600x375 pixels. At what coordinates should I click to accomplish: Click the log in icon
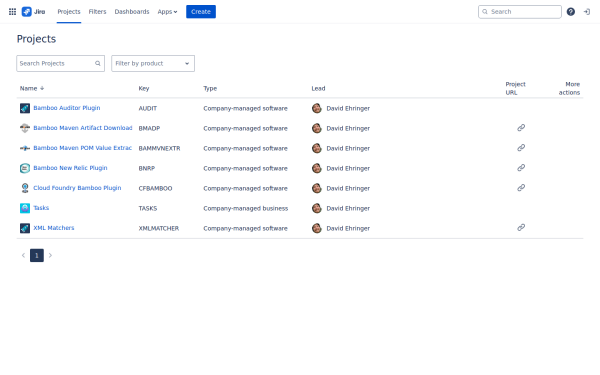587,12
